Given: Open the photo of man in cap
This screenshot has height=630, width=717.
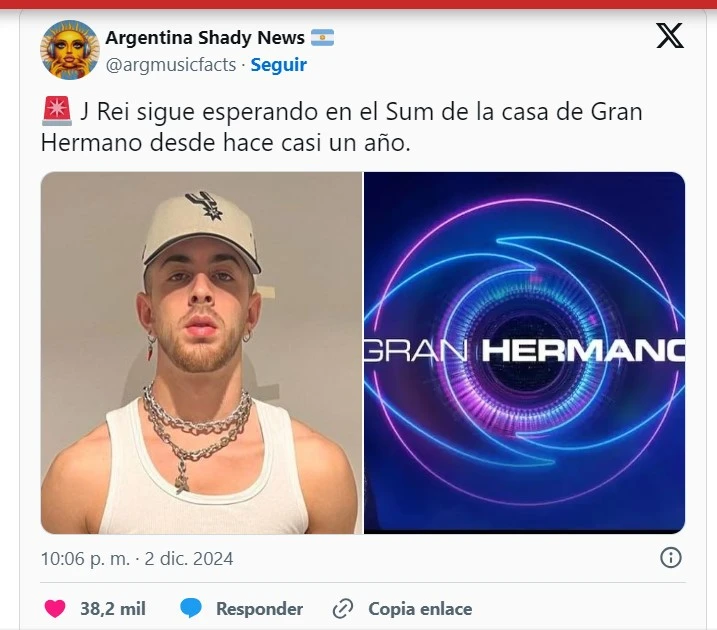Looking at the screenshot, I should pos(201,352).
